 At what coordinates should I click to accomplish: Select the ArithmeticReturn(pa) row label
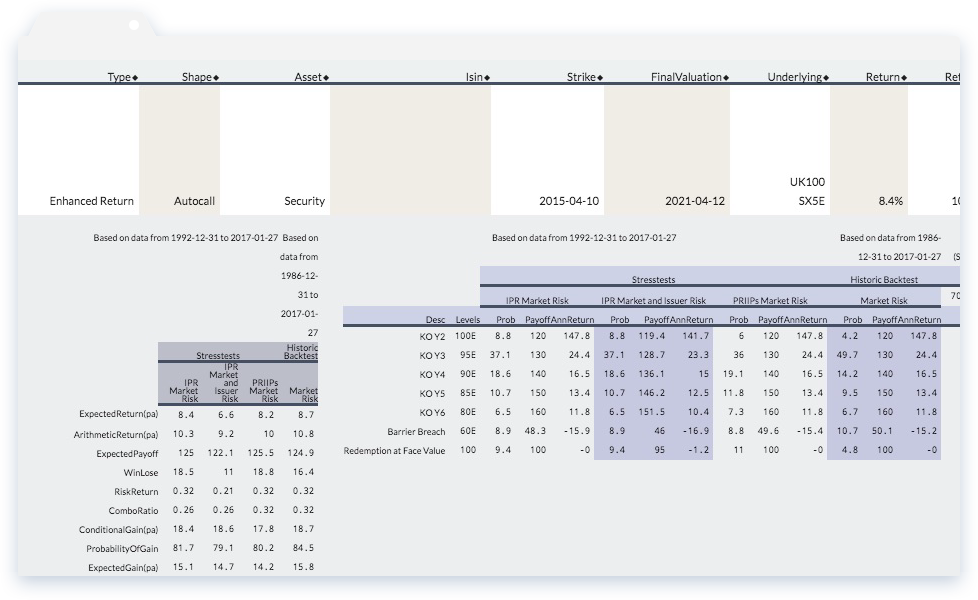coord(116,435)
